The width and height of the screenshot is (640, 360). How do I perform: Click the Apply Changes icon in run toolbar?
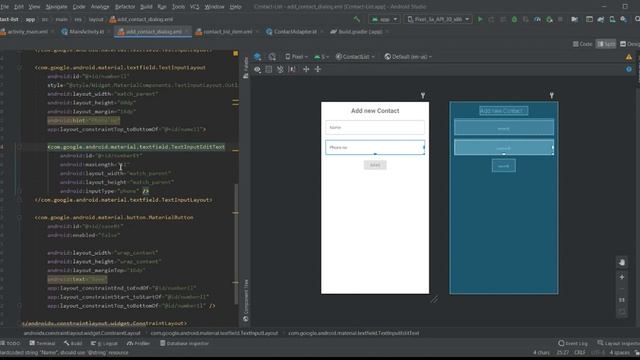[x=491, y=19]
